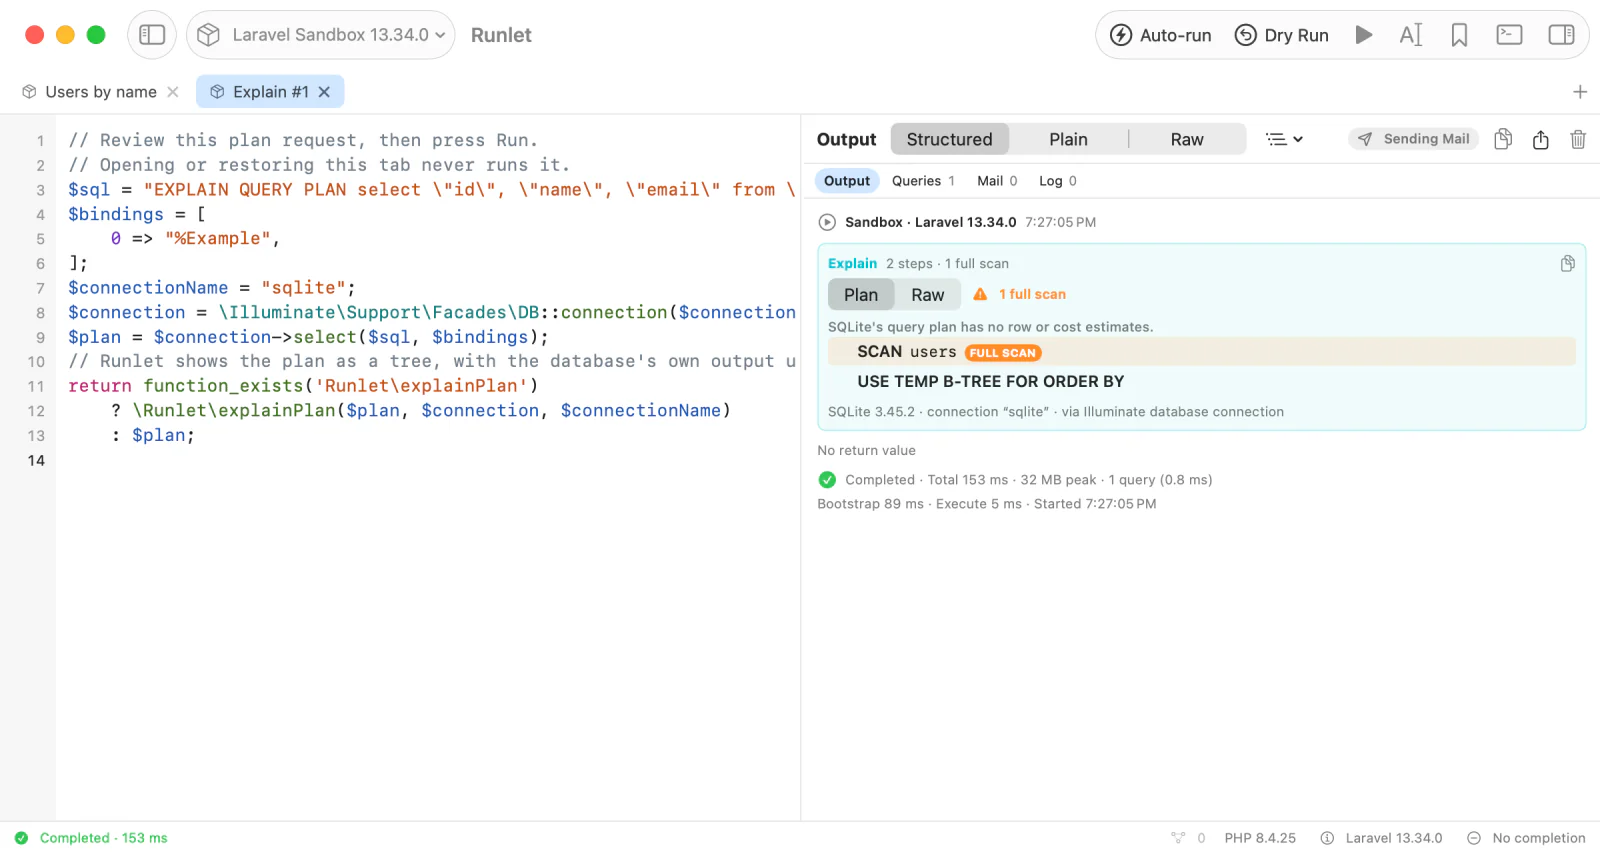
Task: Click the Sending Mail button
Action: point(1413,139)
